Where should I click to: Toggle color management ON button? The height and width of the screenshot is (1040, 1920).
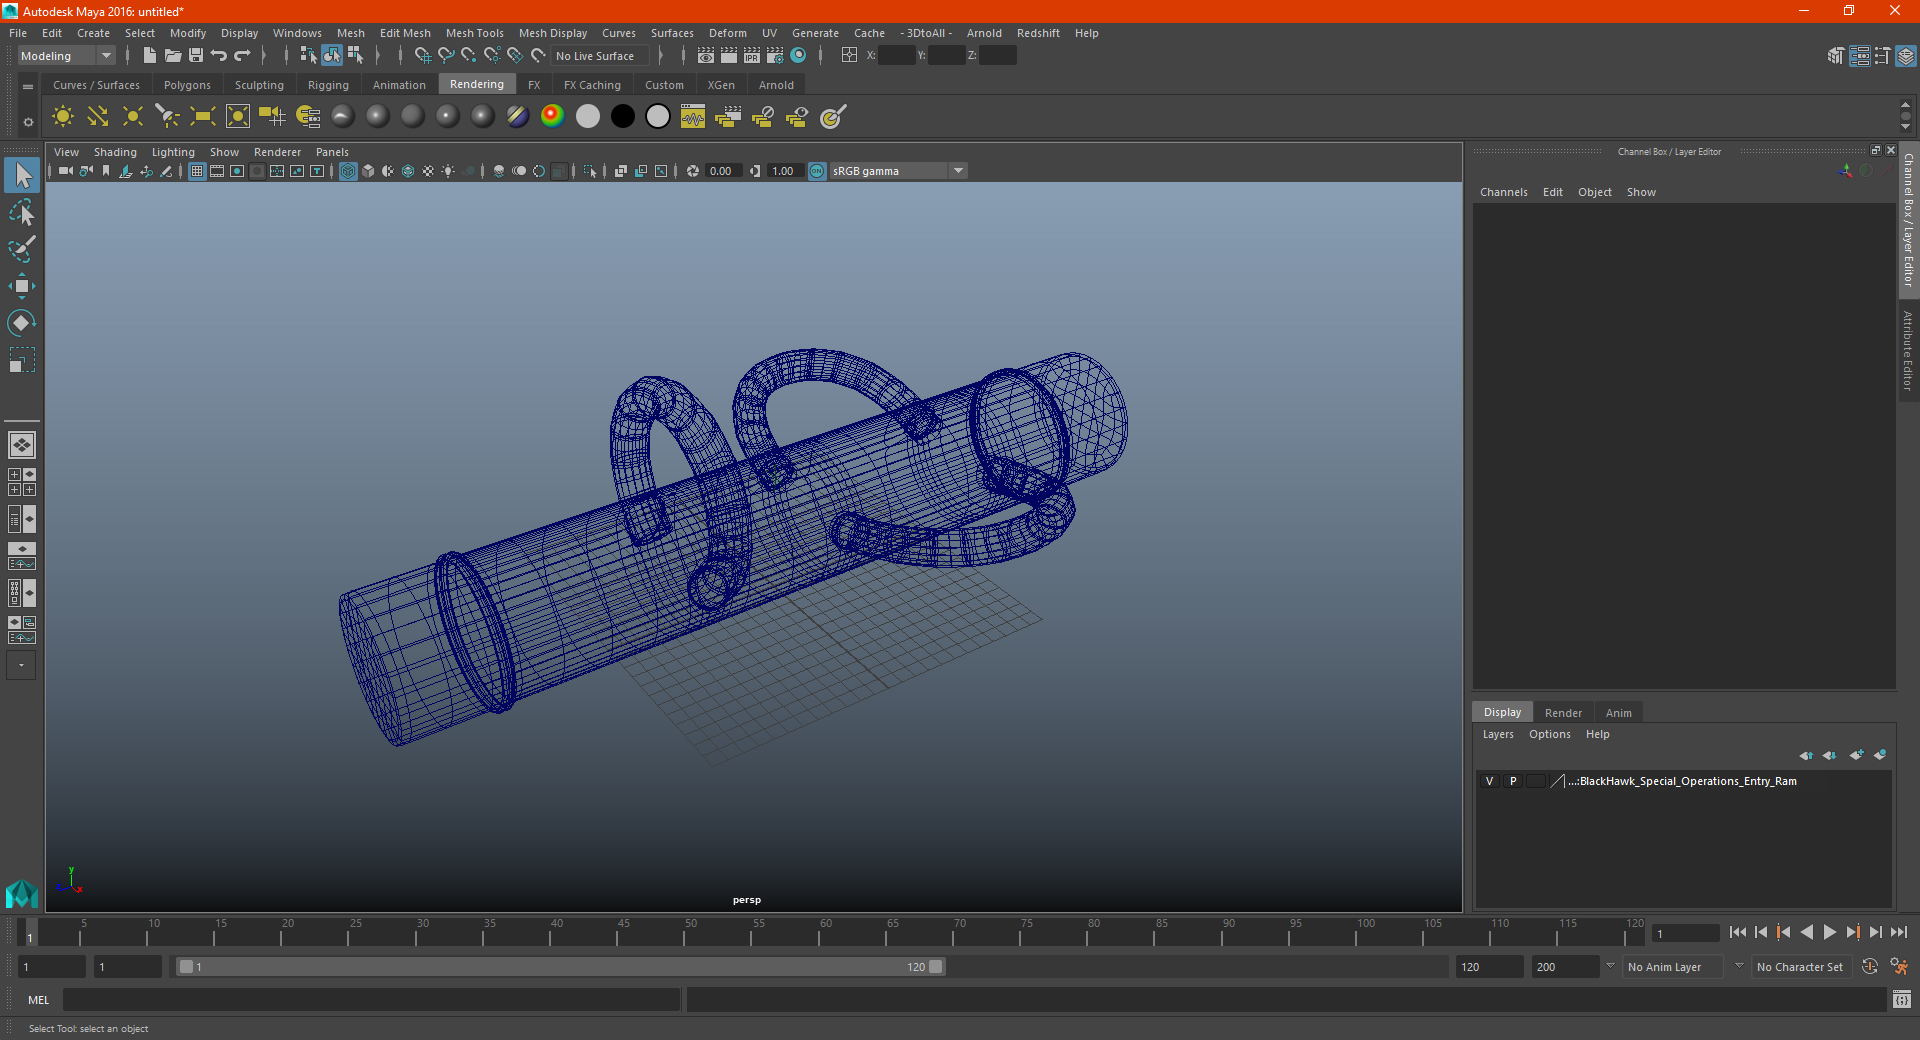[x=817, y=171]
